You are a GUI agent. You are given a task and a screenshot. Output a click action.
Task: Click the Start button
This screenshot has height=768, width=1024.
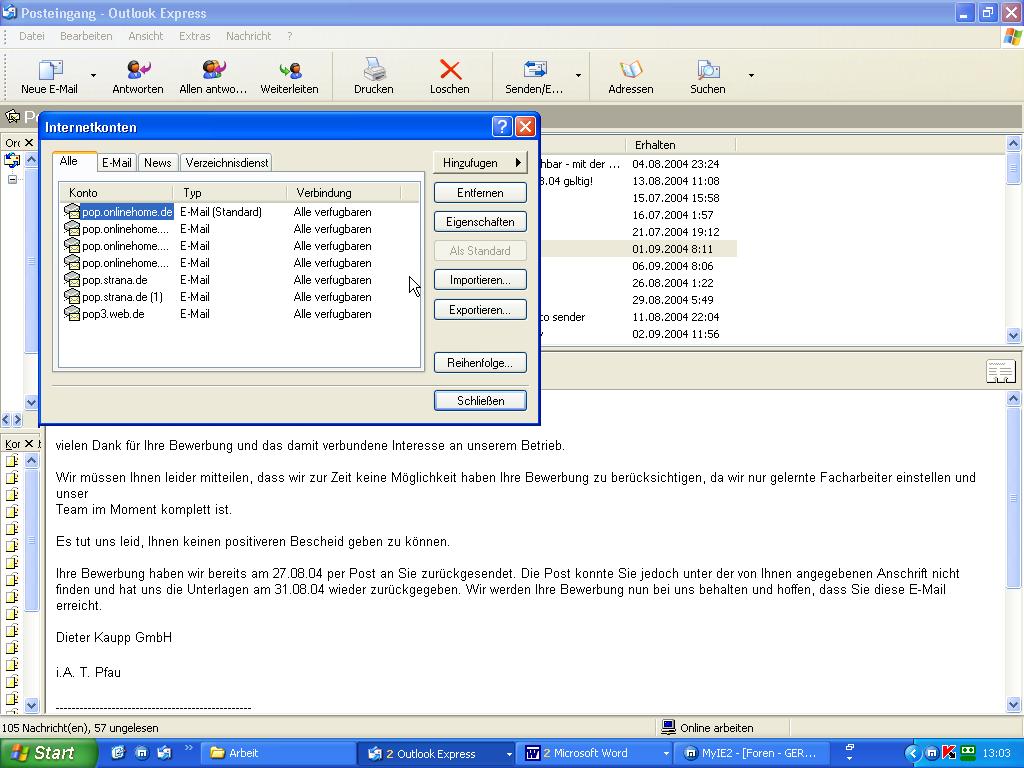coord(47,754)
